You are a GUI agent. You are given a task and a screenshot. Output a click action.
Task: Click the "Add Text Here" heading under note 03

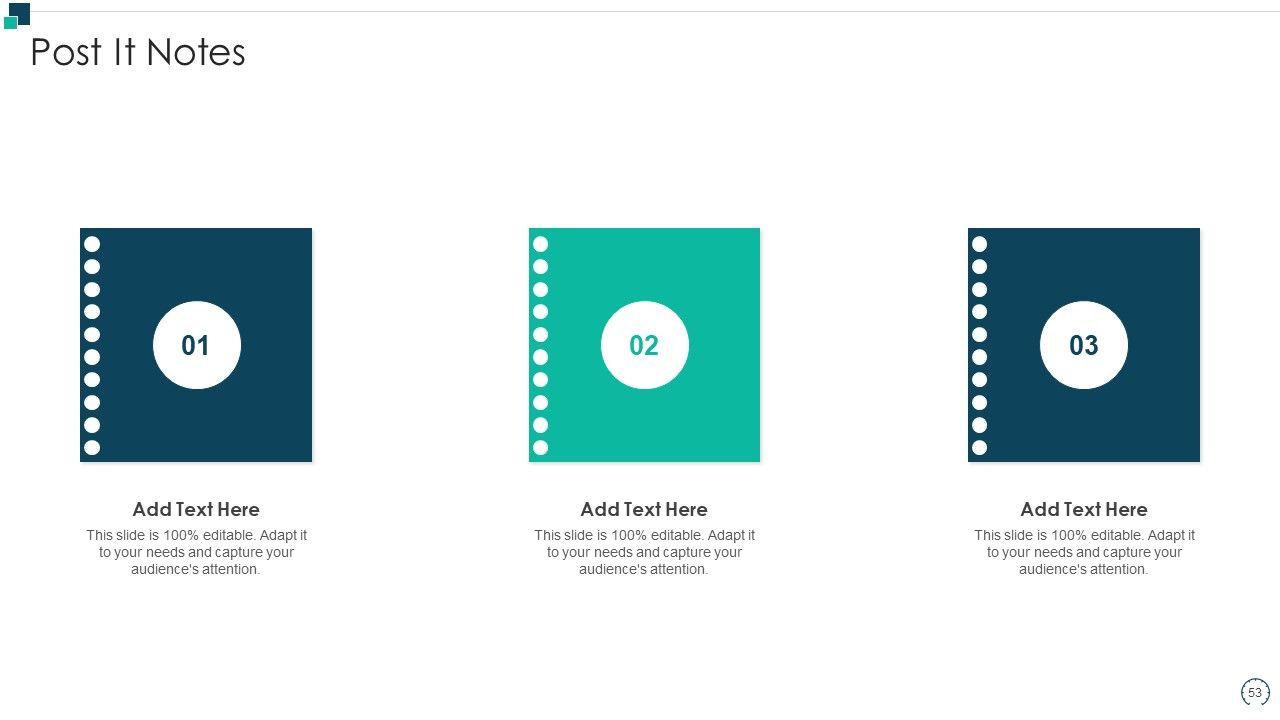coord(1084,509)
